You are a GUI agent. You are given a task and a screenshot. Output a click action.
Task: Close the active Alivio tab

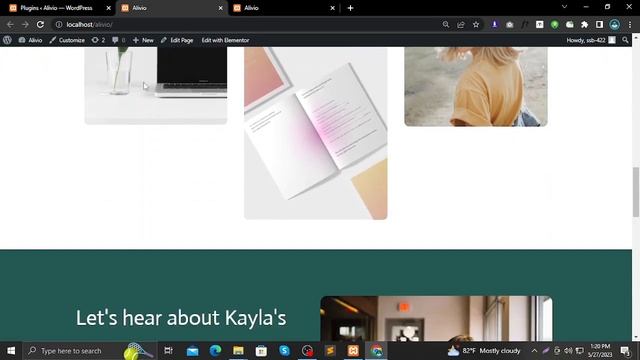tap(220, 8)
